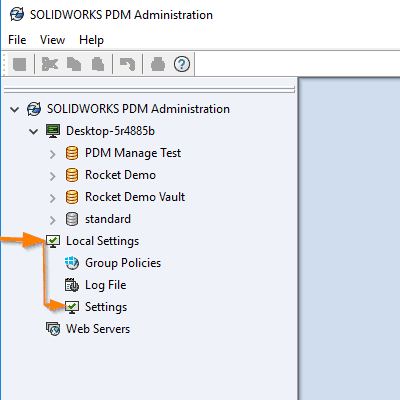Click the Log File icon

(72, 285)
